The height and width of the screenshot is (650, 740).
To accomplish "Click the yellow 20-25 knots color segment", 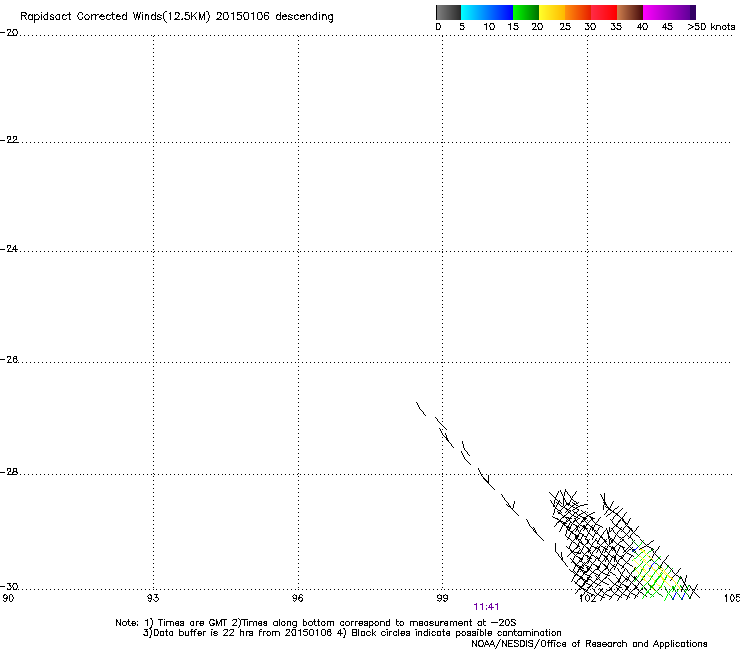I will pyautogui.click(x=552, y=12).
